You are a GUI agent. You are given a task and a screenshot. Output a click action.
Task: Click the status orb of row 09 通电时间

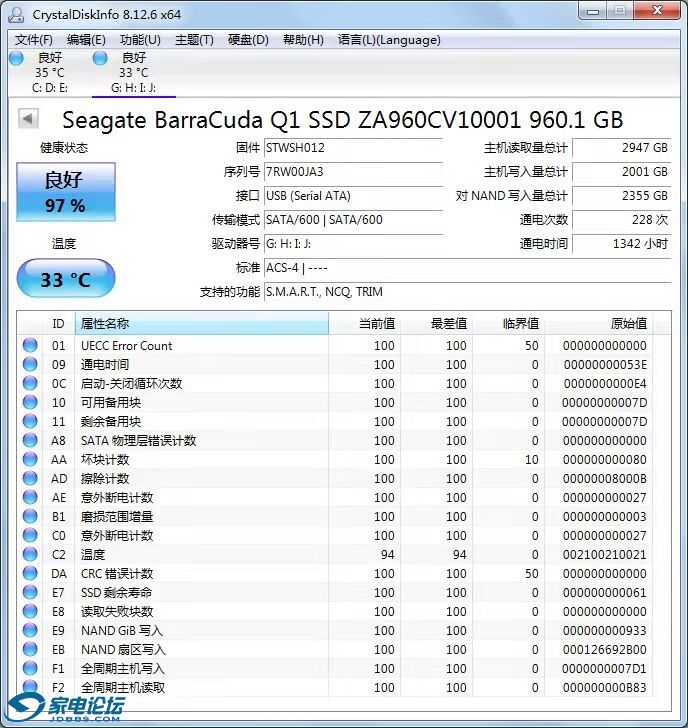pos(30,364)
